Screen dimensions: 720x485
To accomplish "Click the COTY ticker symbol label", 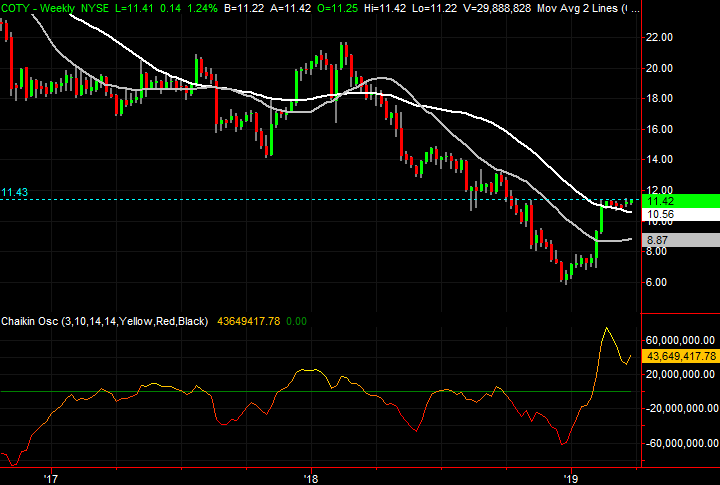I will 17,9.
